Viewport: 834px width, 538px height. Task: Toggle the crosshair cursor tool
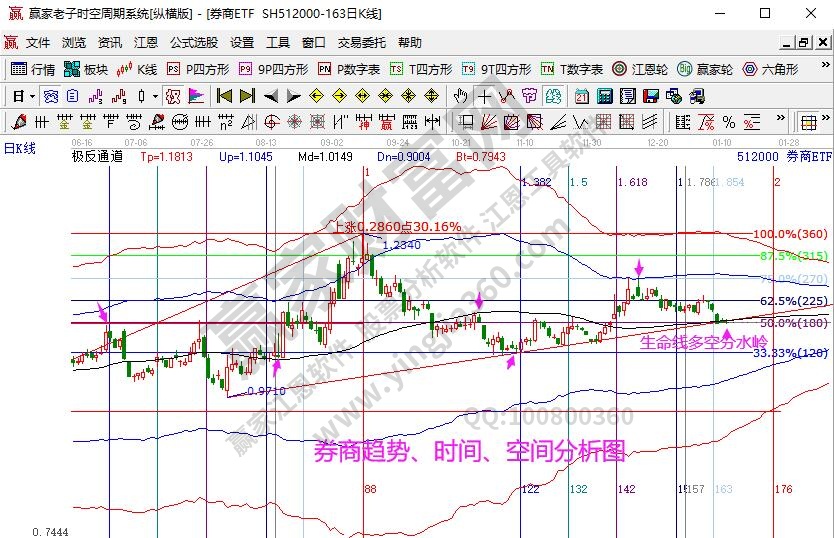click(484, 96)
